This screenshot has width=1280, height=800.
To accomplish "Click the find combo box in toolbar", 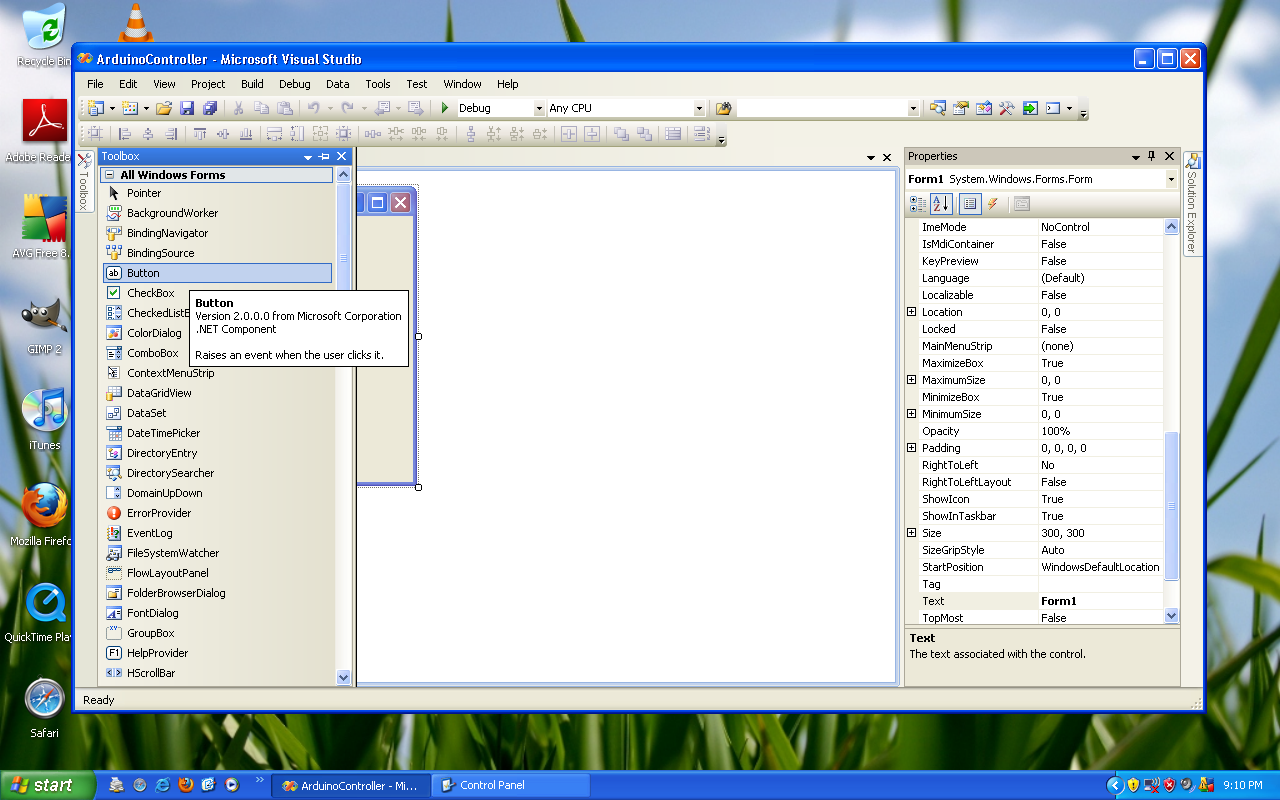I will 828,108.
